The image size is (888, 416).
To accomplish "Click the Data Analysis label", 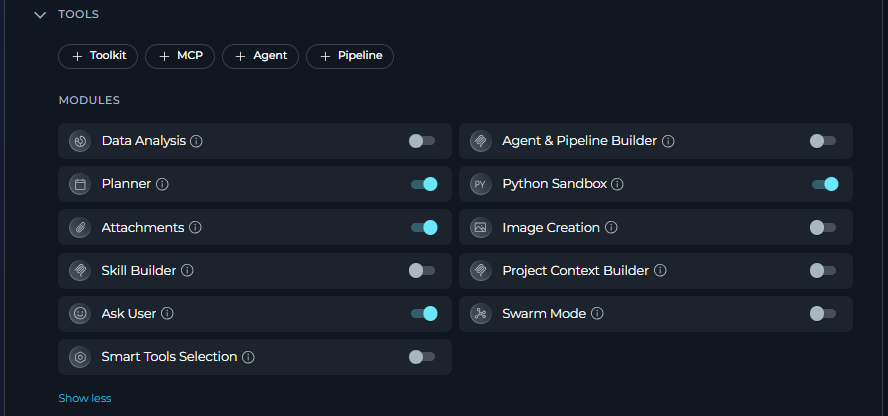I will (144, 141).
